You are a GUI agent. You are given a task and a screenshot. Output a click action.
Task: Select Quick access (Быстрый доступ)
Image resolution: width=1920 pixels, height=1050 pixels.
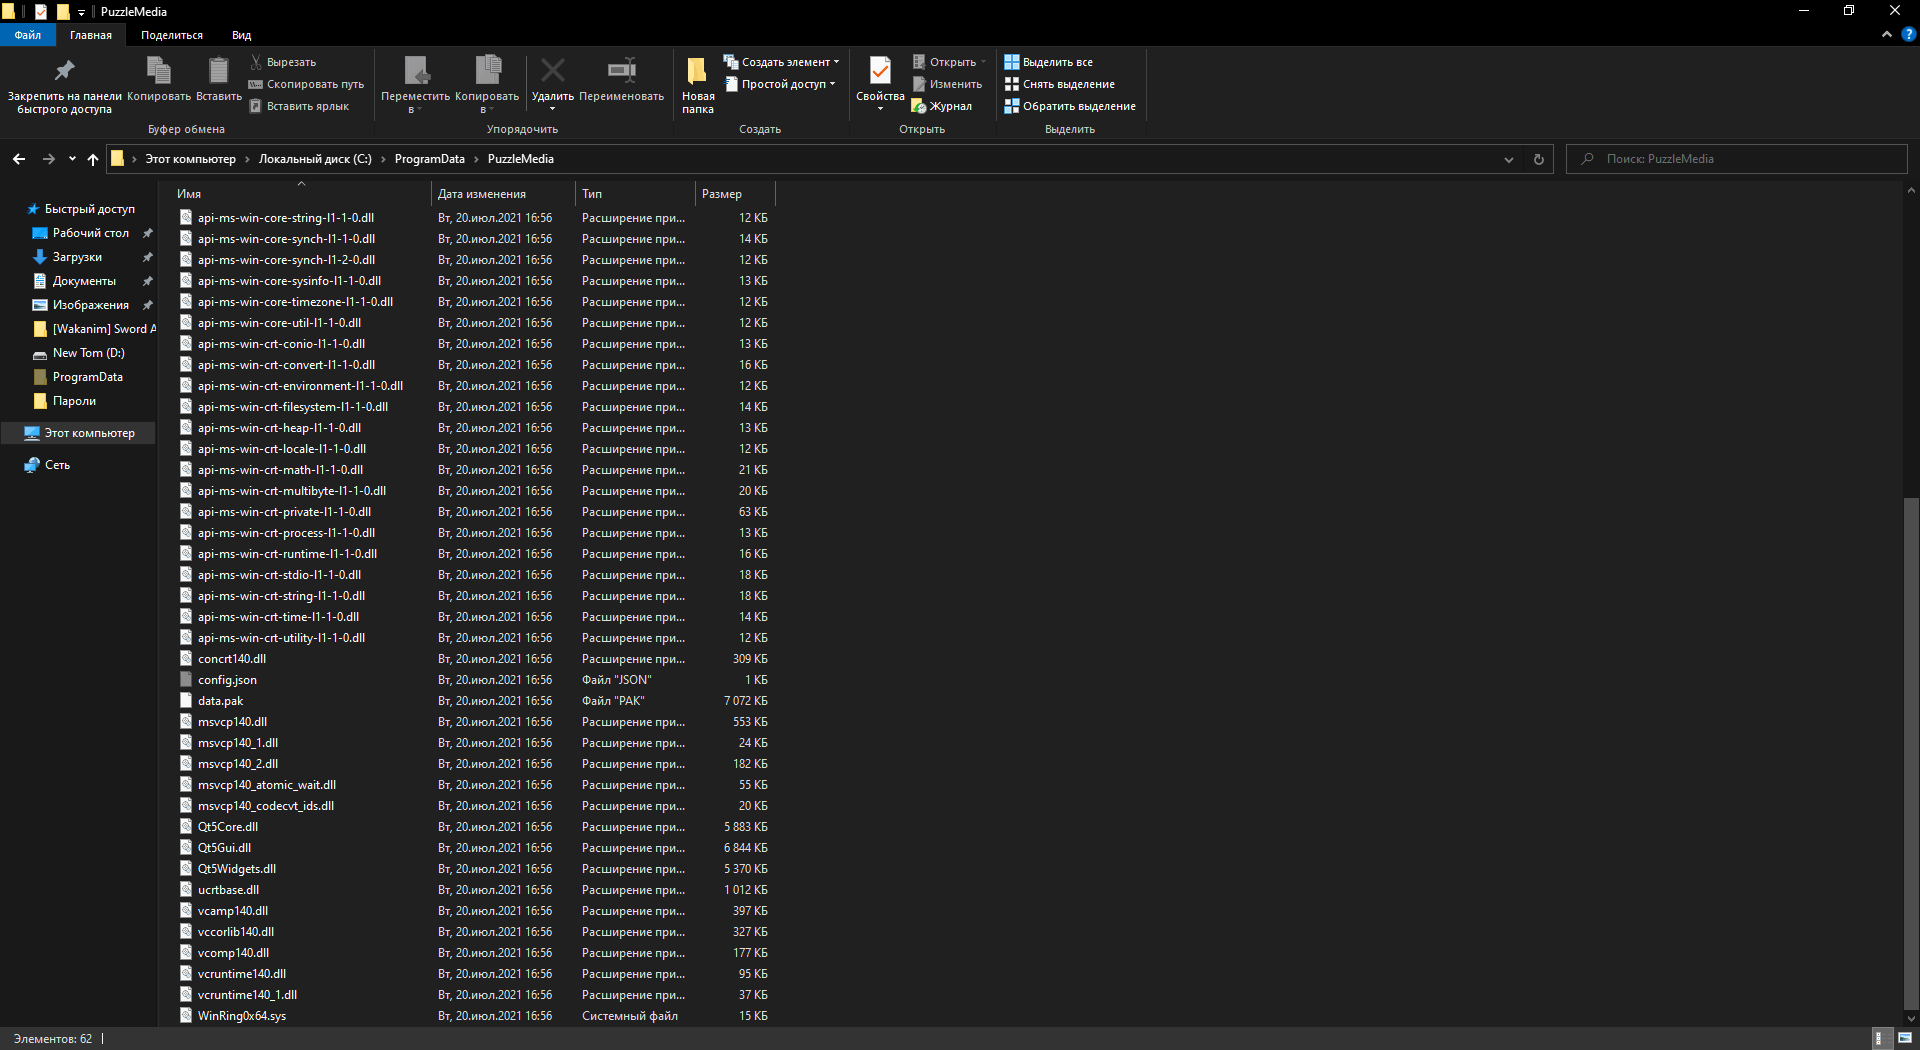(x=89, y=209)
